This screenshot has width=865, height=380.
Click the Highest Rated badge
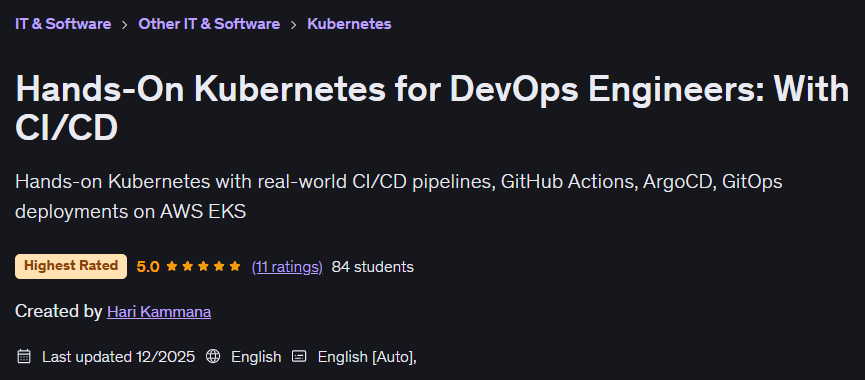(x=71, y=266)
